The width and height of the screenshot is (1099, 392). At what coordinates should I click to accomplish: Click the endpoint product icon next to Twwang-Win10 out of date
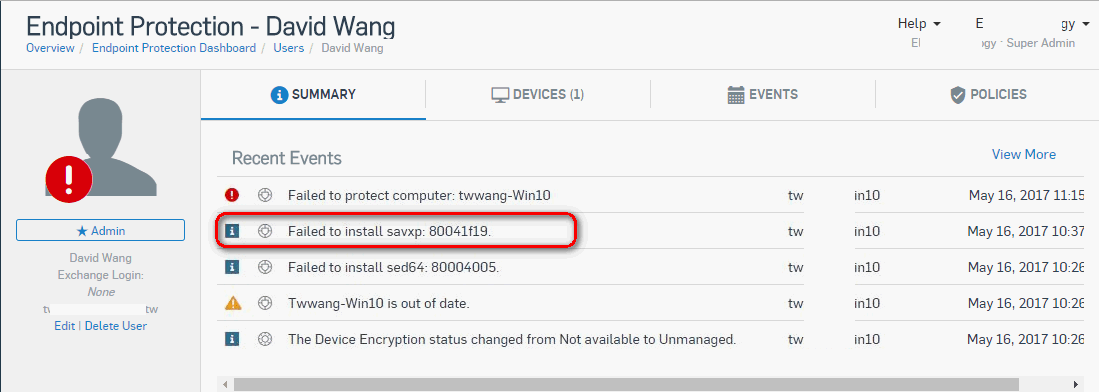(264, 304)
